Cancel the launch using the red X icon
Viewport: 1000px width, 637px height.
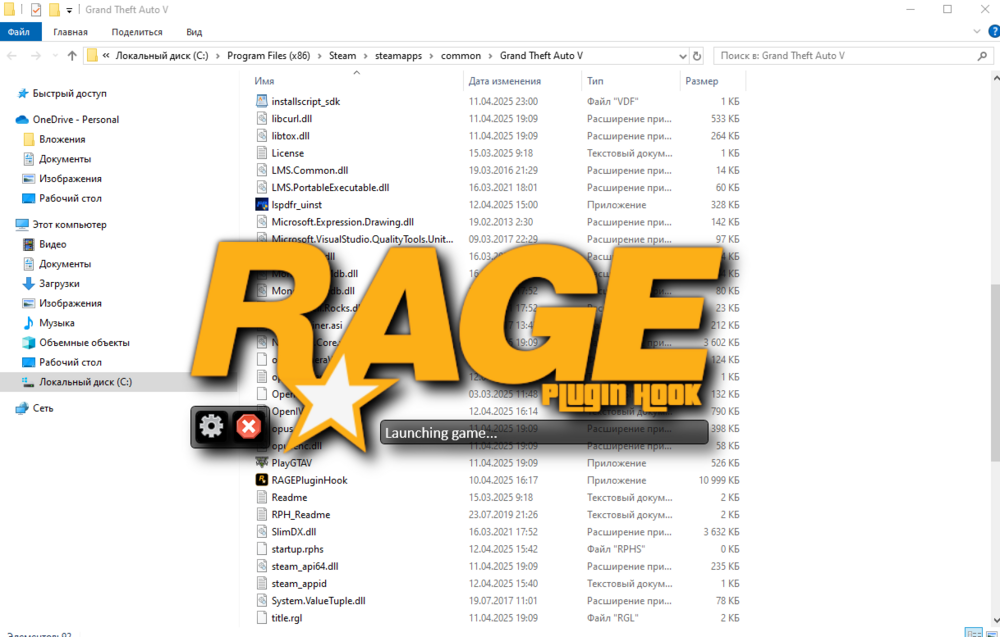coord(247,426)
